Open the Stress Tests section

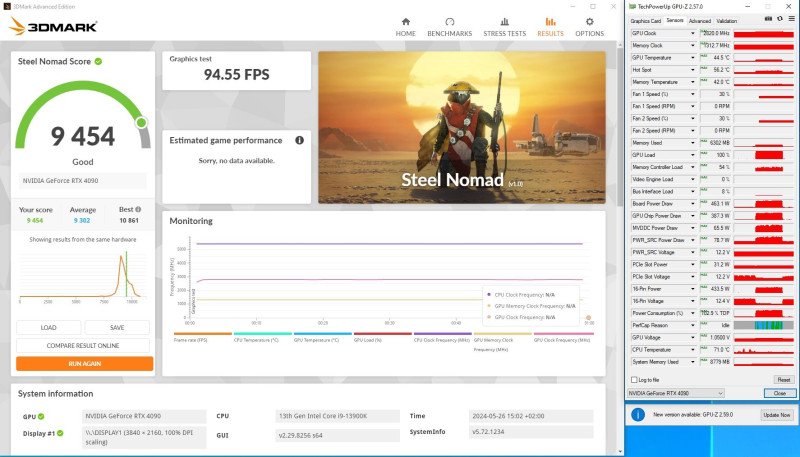tap(505, 27)
